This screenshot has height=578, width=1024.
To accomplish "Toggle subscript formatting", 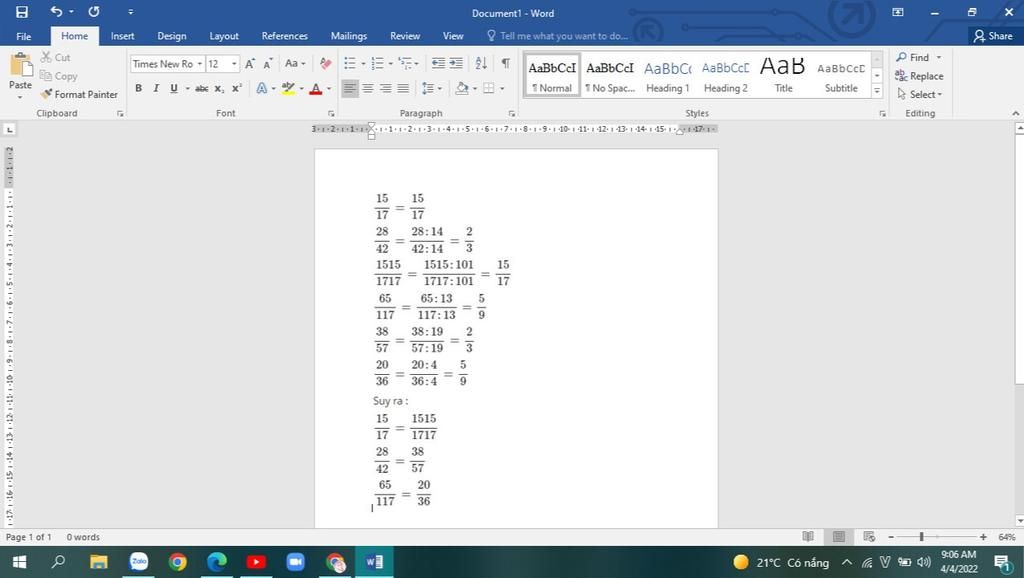I will [x=219, y=88].
